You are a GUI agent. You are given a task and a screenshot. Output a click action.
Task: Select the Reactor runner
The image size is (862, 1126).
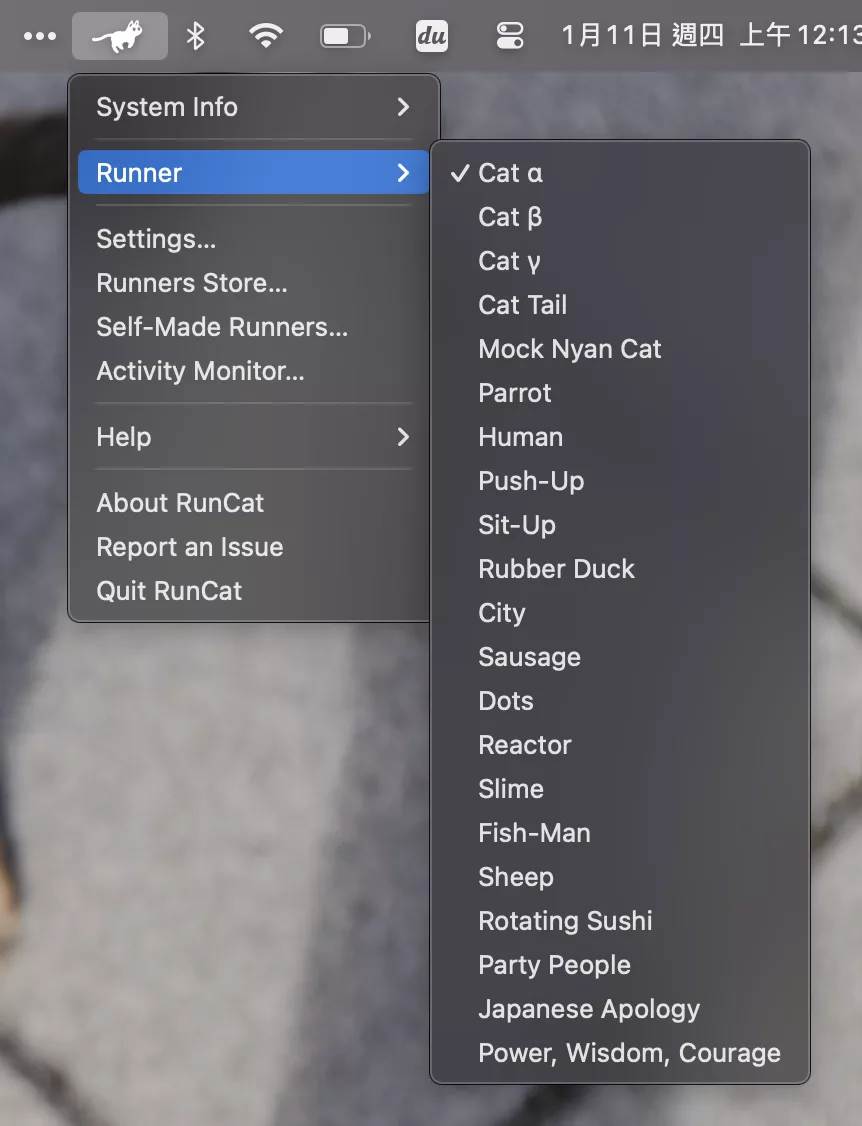coord(620,745)
